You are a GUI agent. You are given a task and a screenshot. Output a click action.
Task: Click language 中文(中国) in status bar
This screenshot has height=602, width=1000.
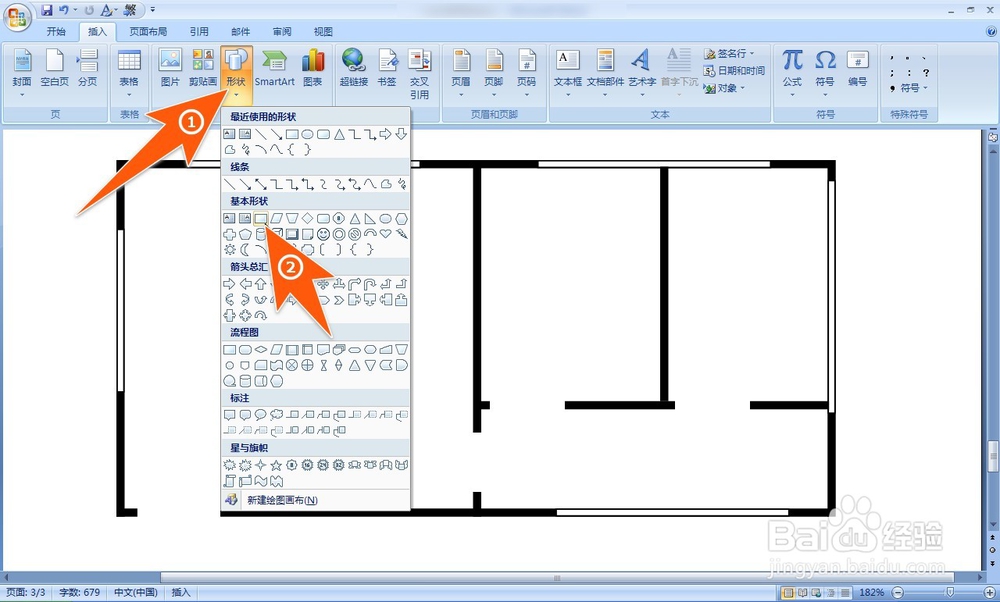tap(136, 592)
